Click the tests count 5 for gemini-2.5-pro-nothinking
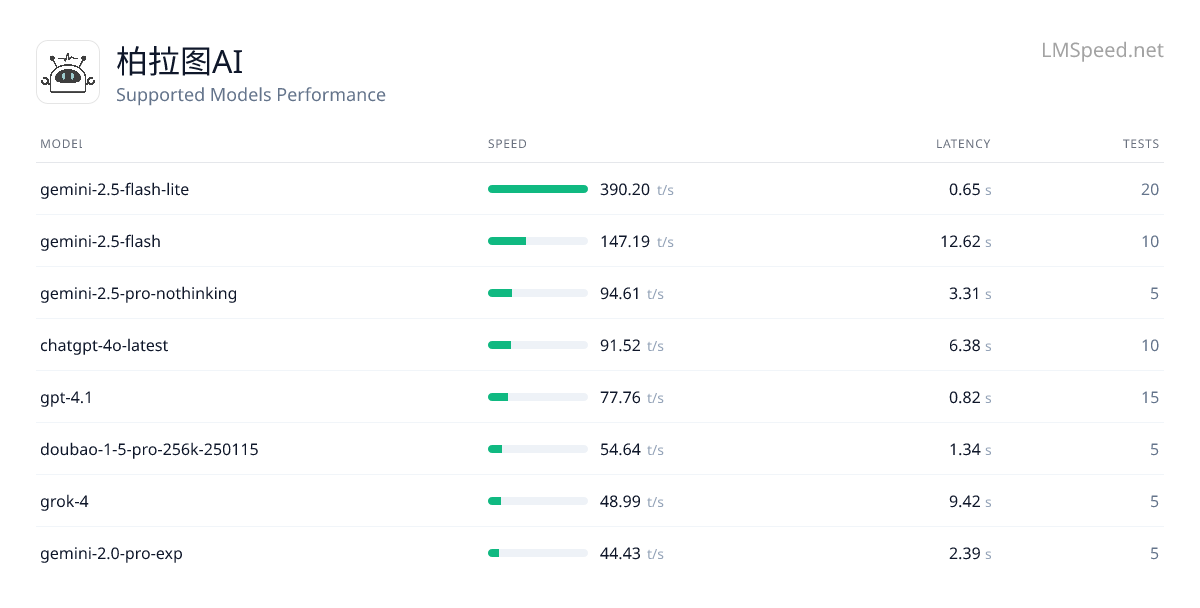Image resolution: width=1200 pixels, height=608 pixels. tap(1155, 293)
